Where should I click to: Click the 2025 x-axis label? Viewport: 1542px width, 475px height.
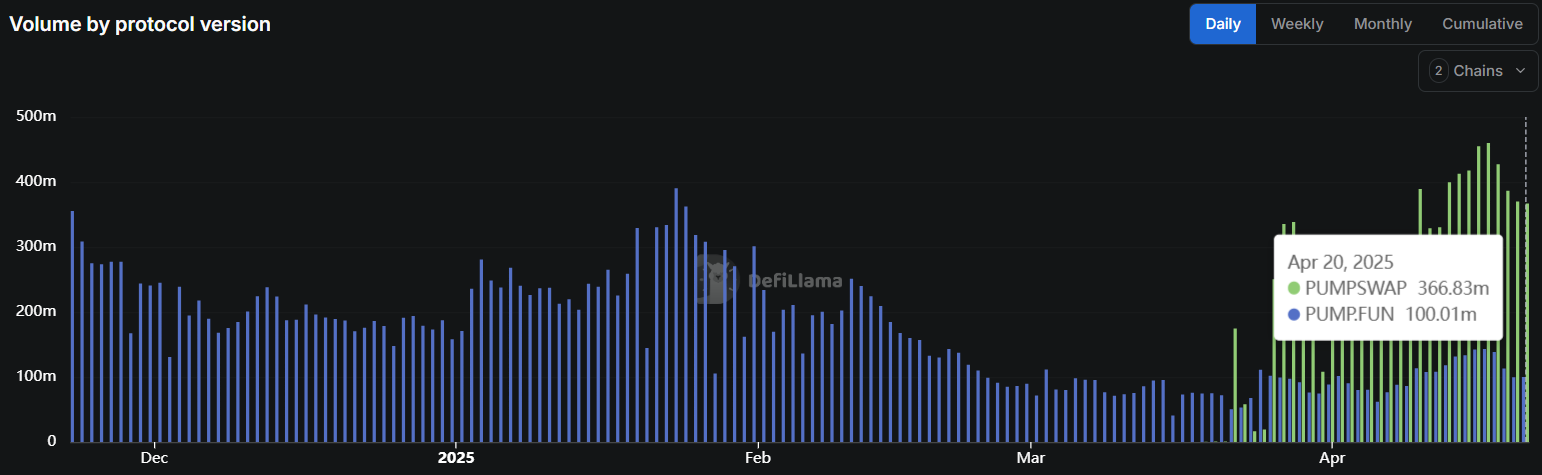click(456, 458)
